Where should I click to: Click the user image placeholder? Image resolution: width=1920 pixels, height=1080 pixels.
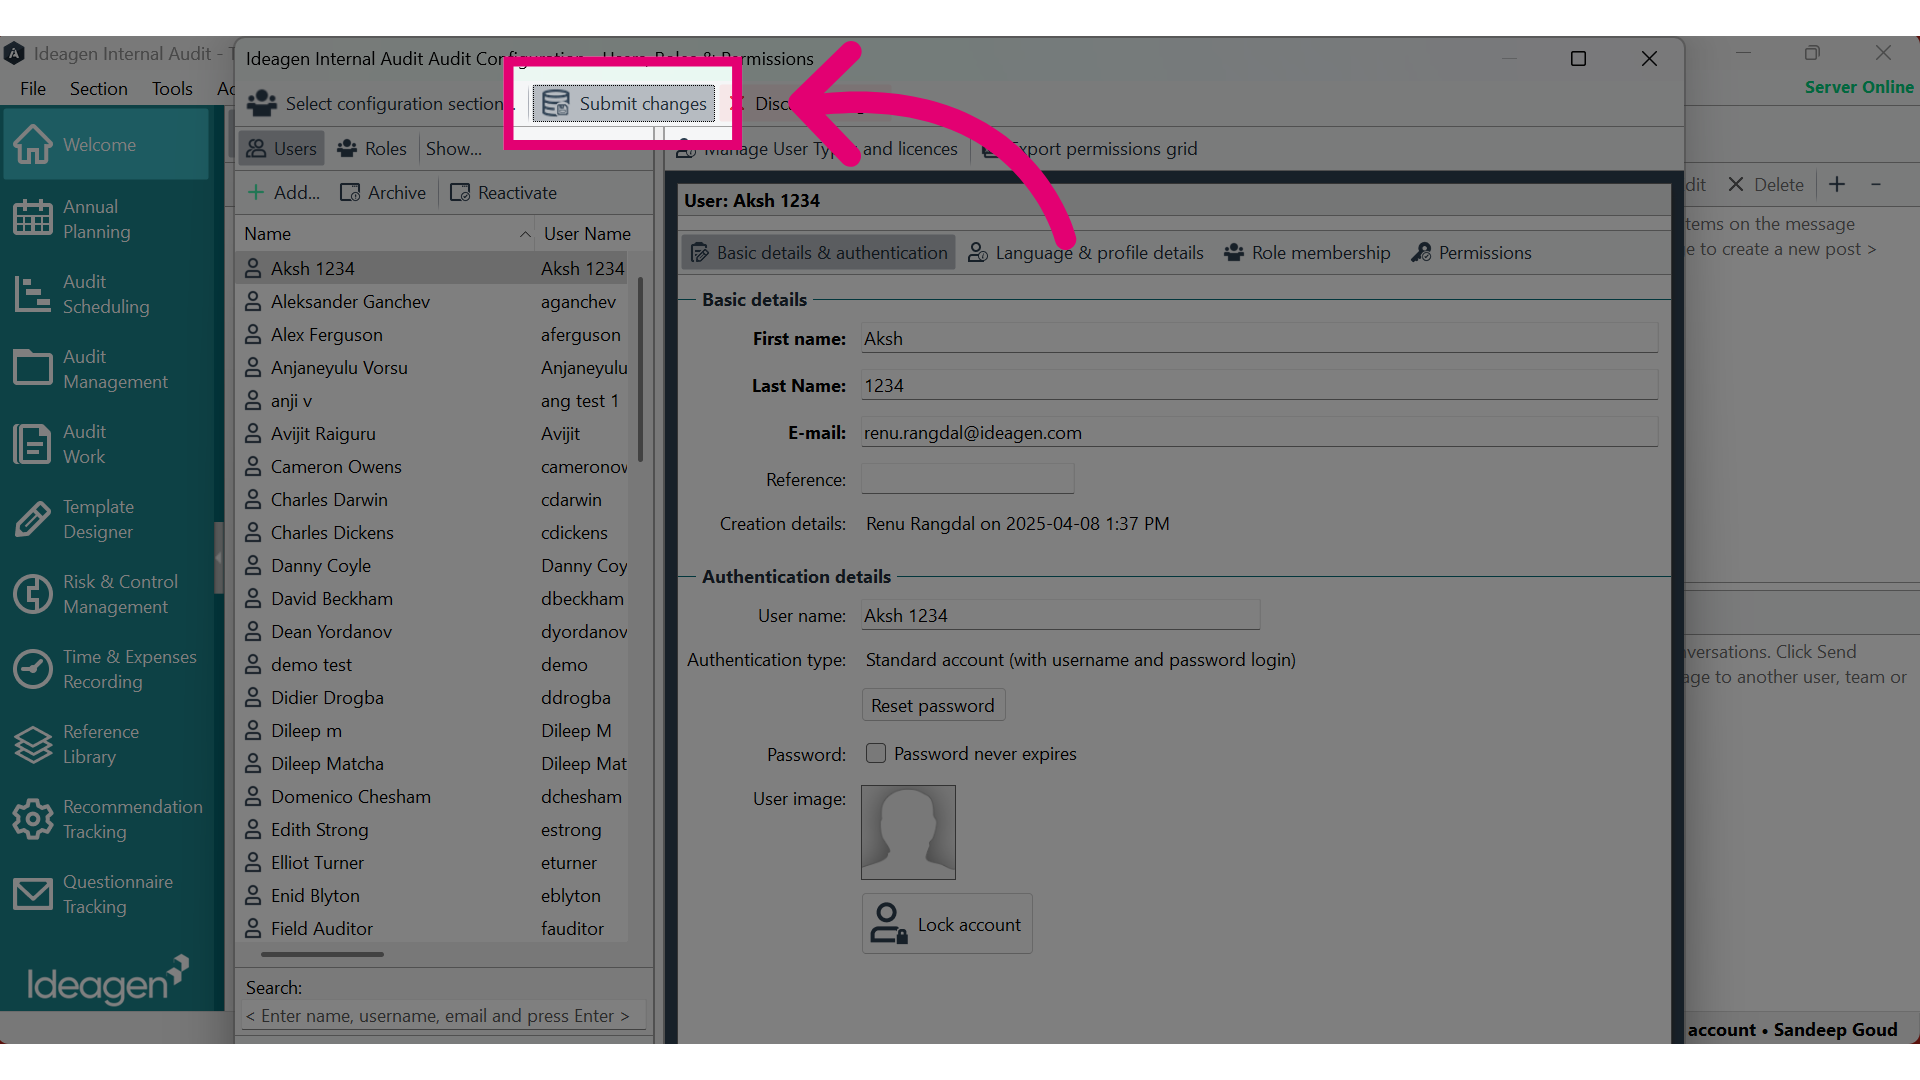[908, 832]
